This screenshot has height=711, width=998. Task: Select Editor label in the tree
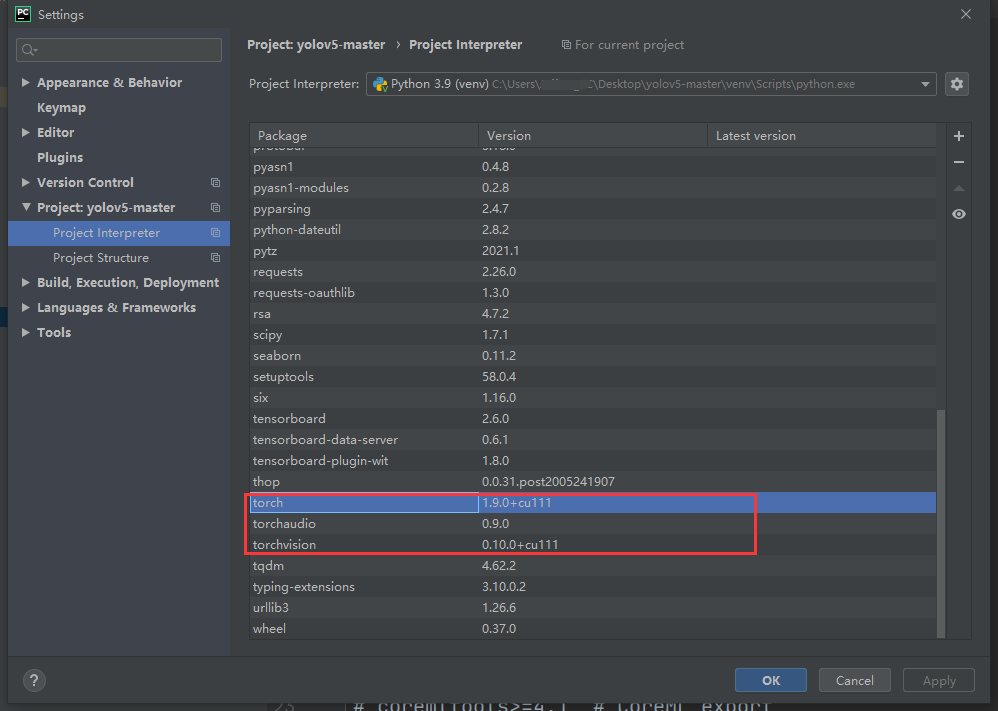click(x=55, y=132)
